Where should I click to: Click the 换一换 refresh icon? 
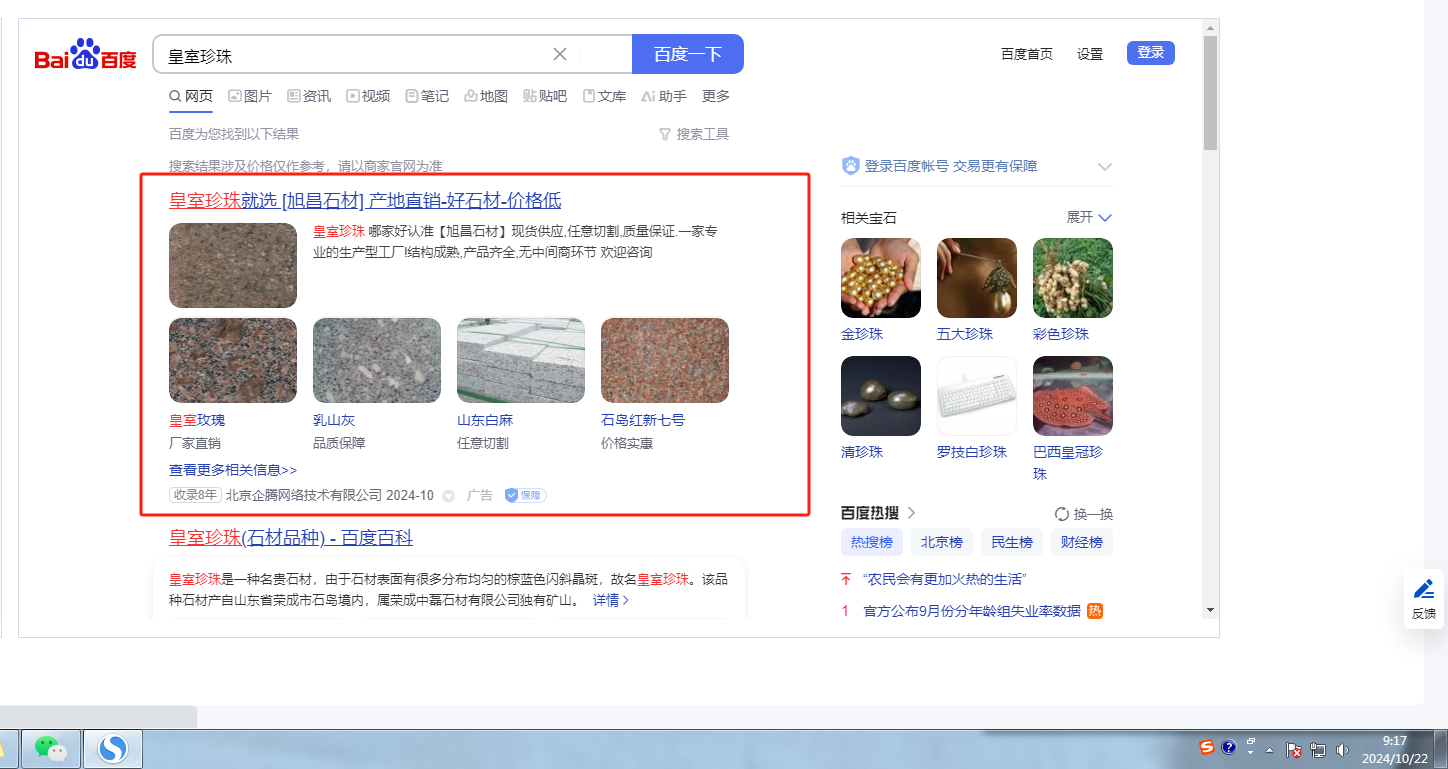1062,514
